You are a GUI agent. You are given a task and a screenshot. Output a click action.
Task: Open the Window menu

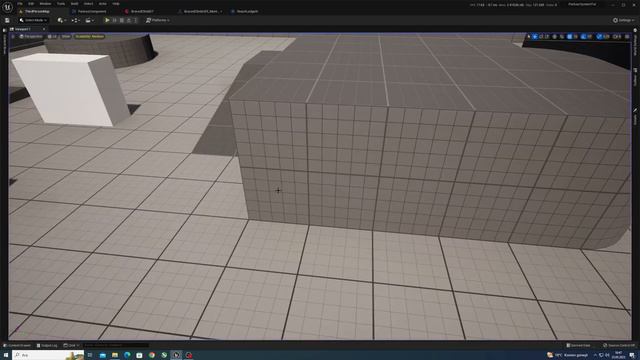(x=45, y=4)
